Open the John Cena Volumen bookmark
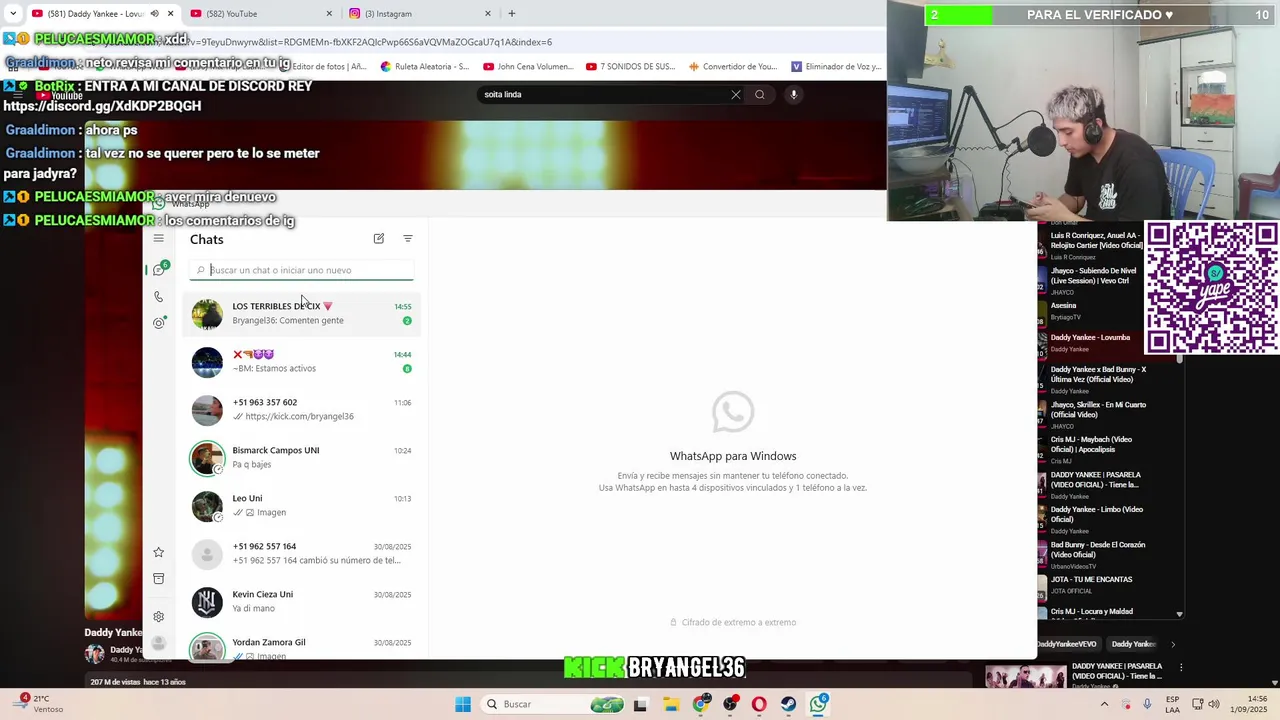 tap(529, 67)
